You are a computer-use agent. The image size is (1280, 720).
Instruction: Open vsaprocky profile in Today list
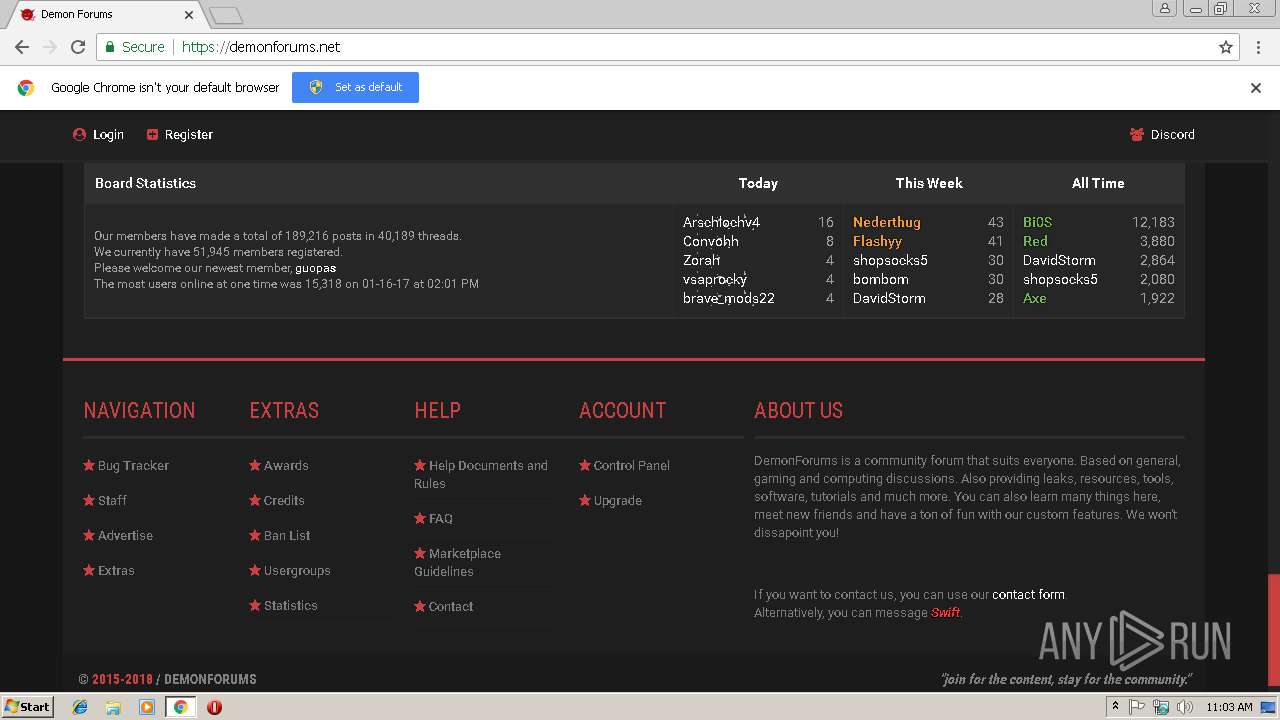[715, 279]
